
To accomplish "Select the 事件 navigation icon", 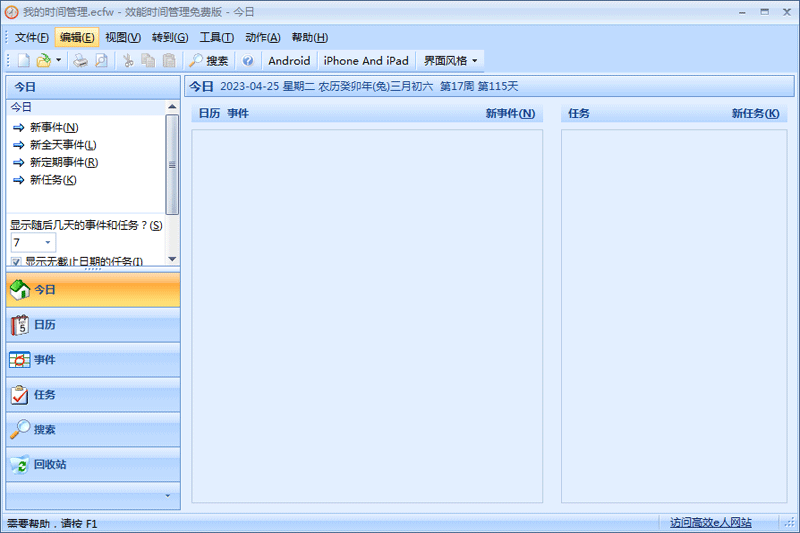I will pyautogui.click(x=20, y=360).
